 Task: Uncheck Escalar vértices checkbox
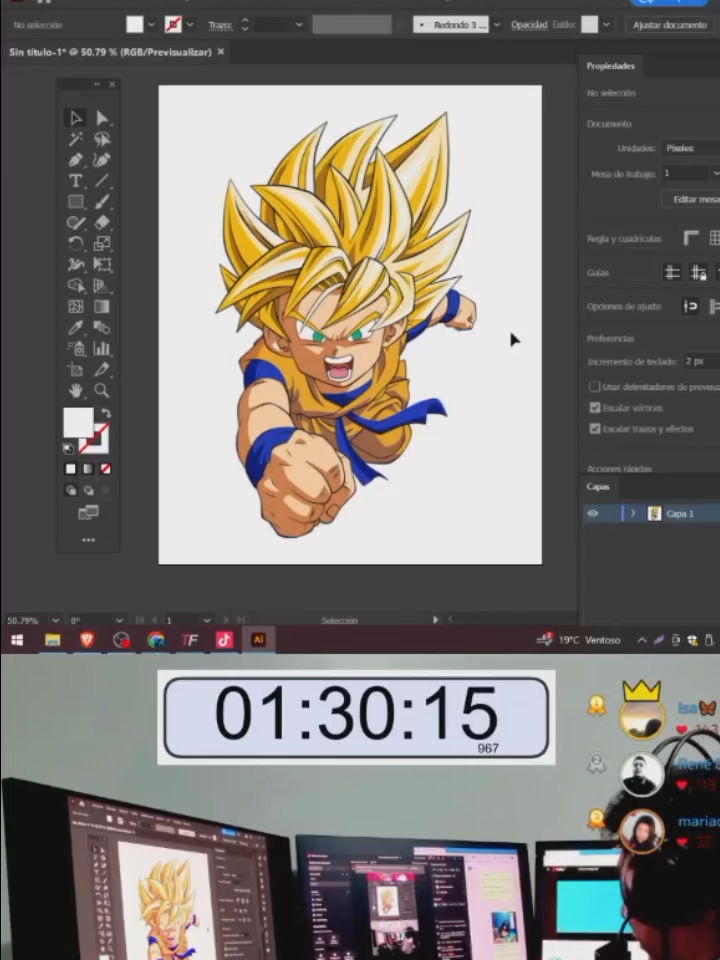594,408
